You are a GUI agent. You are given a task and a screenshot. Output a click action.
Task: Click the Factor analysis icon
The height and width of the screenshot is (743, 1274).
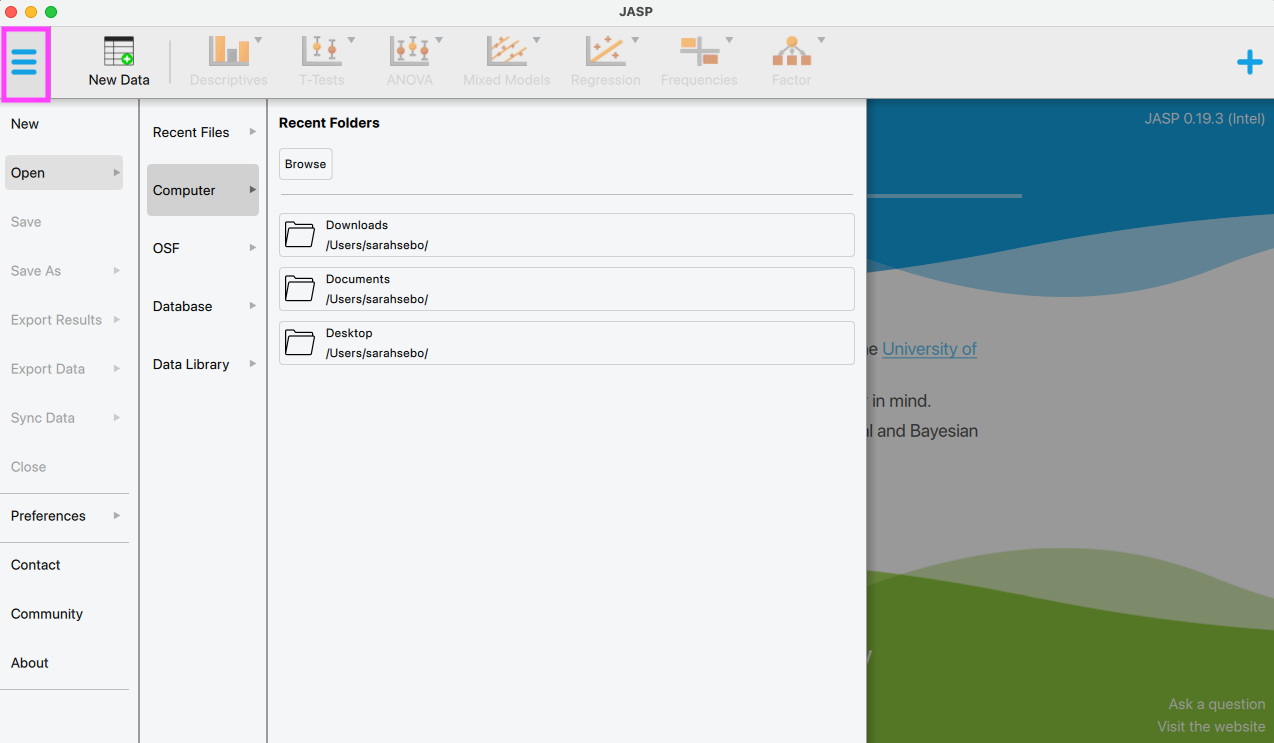click(x=791, y=53)
